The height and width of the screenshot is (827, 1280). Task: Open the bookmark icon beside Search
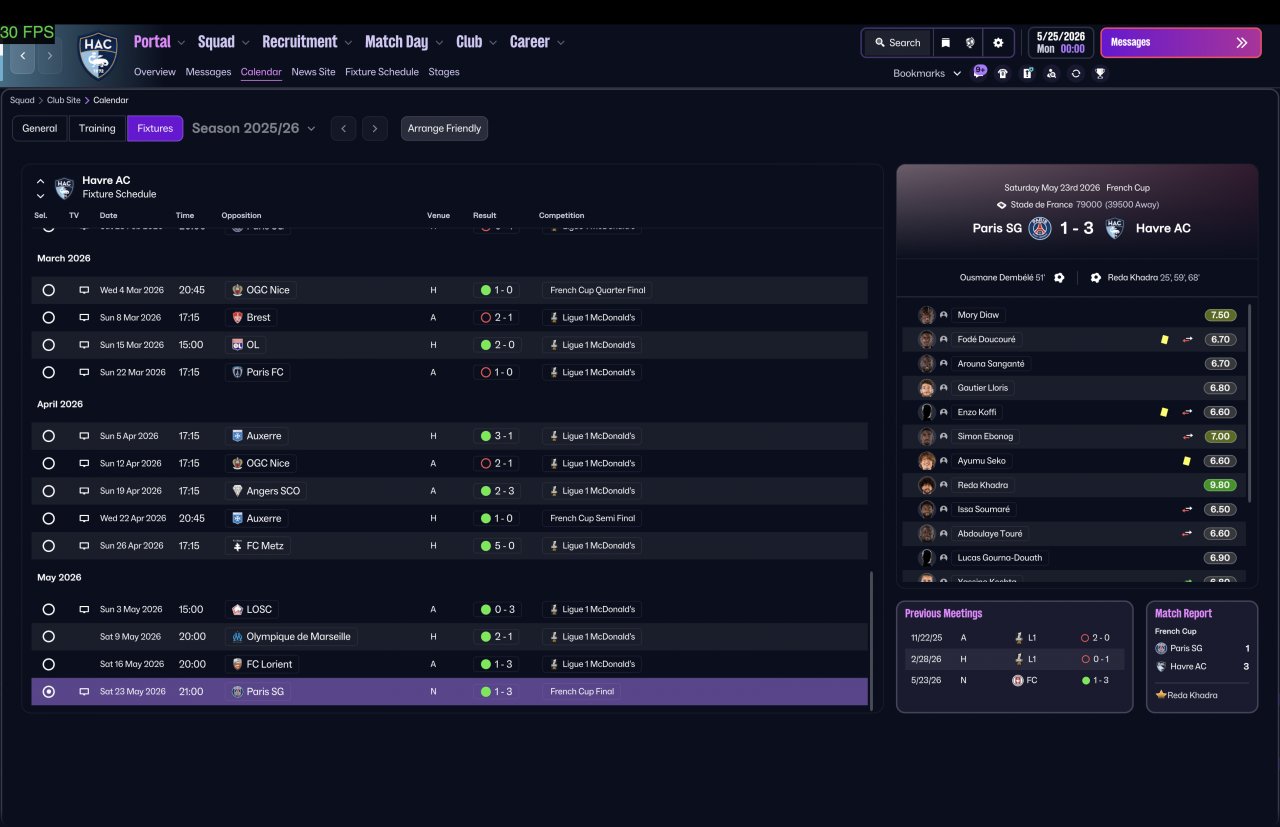tap(945, 43)
